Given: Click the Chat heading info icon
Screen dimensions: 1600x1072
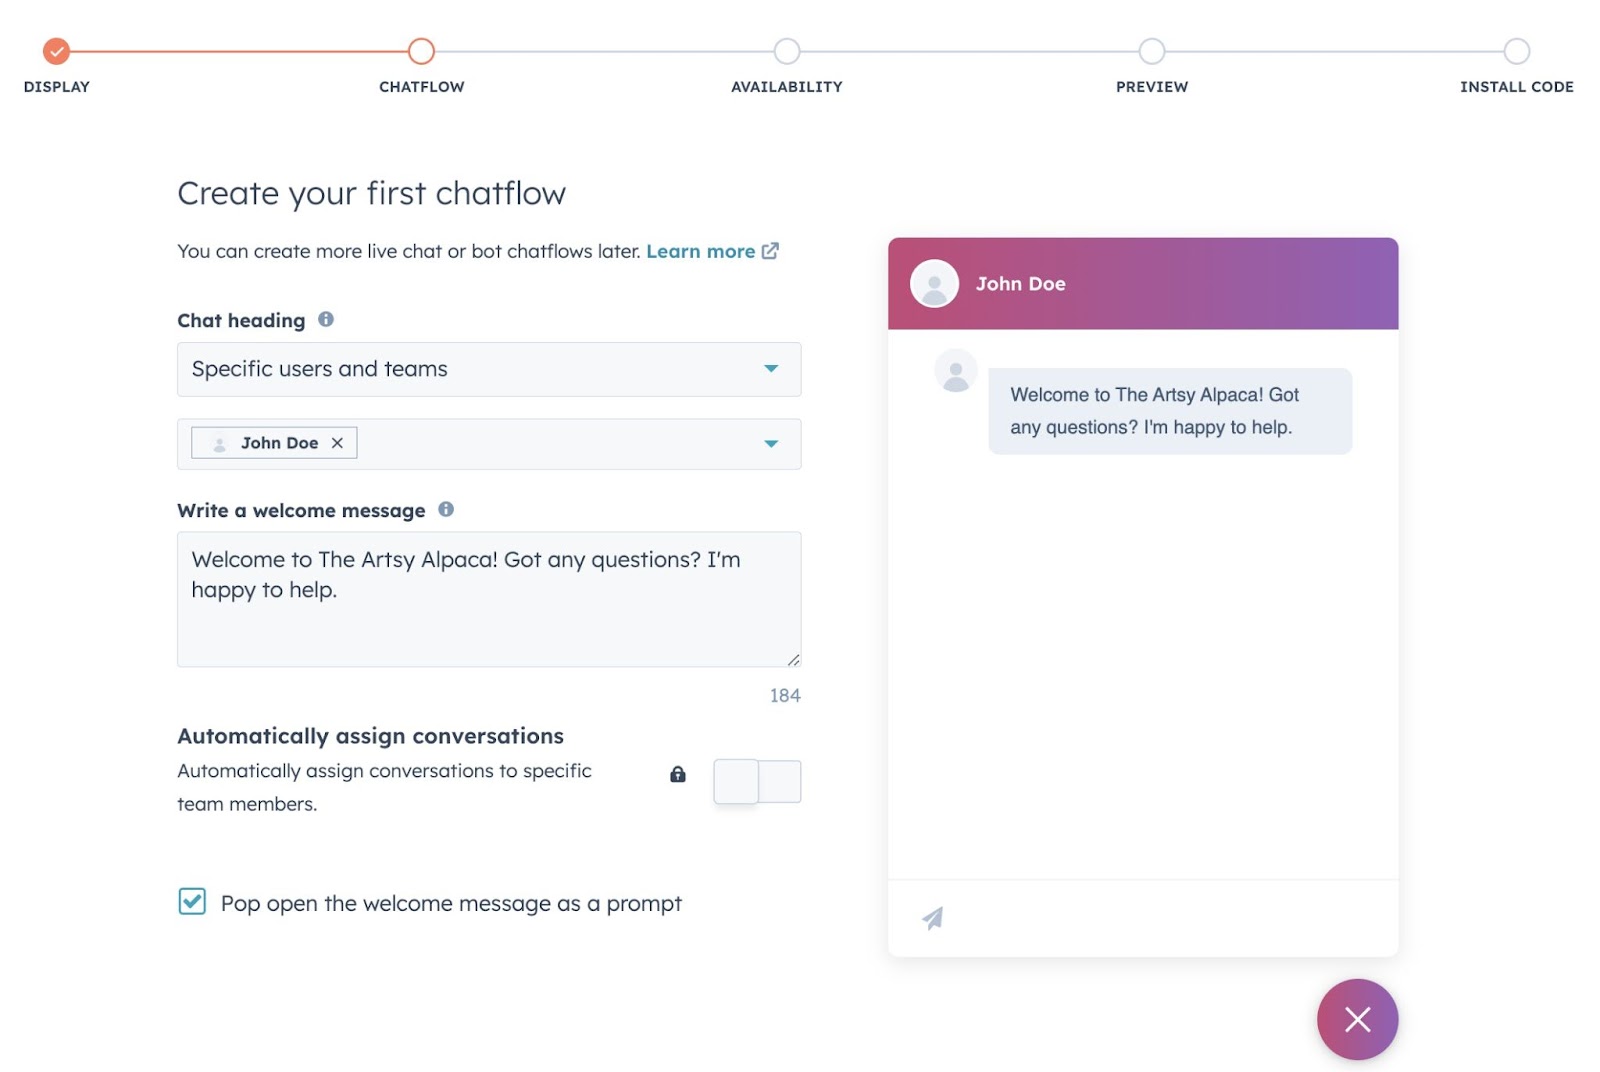Looking at the screenshot, I should coord(325,319).
